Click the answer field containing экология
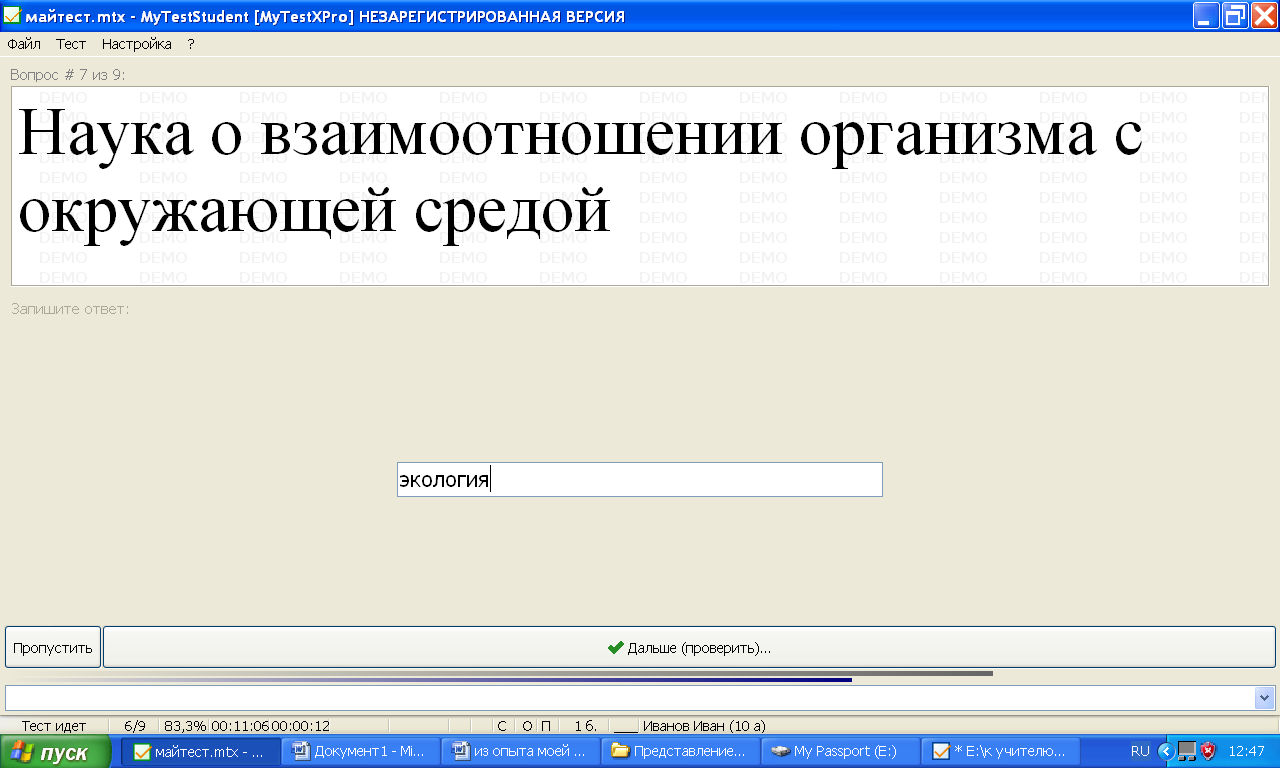 click(640, 480)
